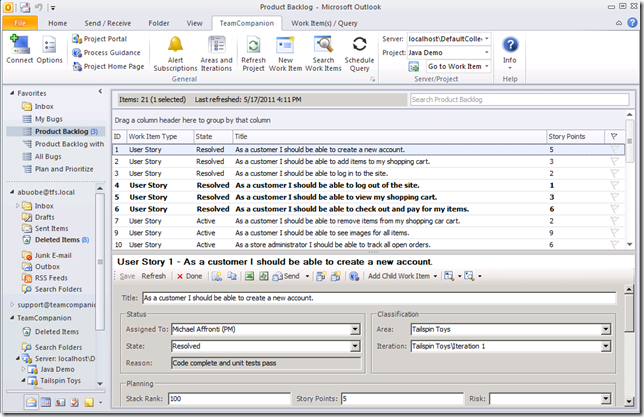Click Refresh Project in the ribbon
Image resolution: width=644 pixels, height=417 pixels.
click(x=253, y=53)
